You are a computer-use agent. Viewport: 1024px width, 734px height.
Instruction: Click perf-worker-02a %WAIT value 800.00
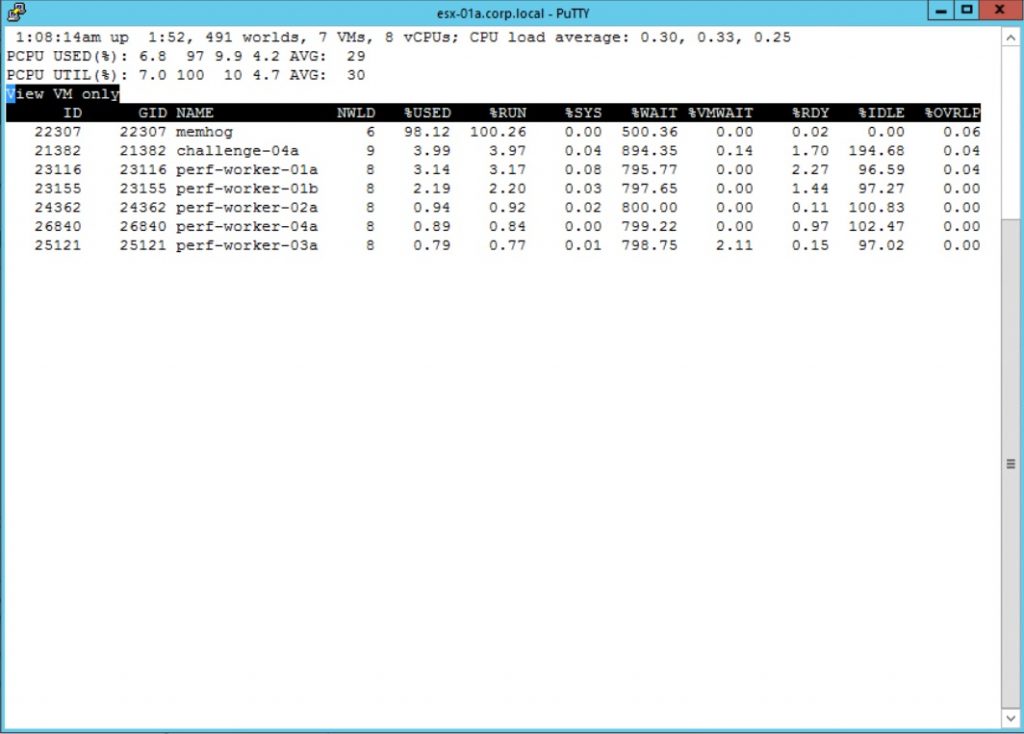tap(649, 208)
